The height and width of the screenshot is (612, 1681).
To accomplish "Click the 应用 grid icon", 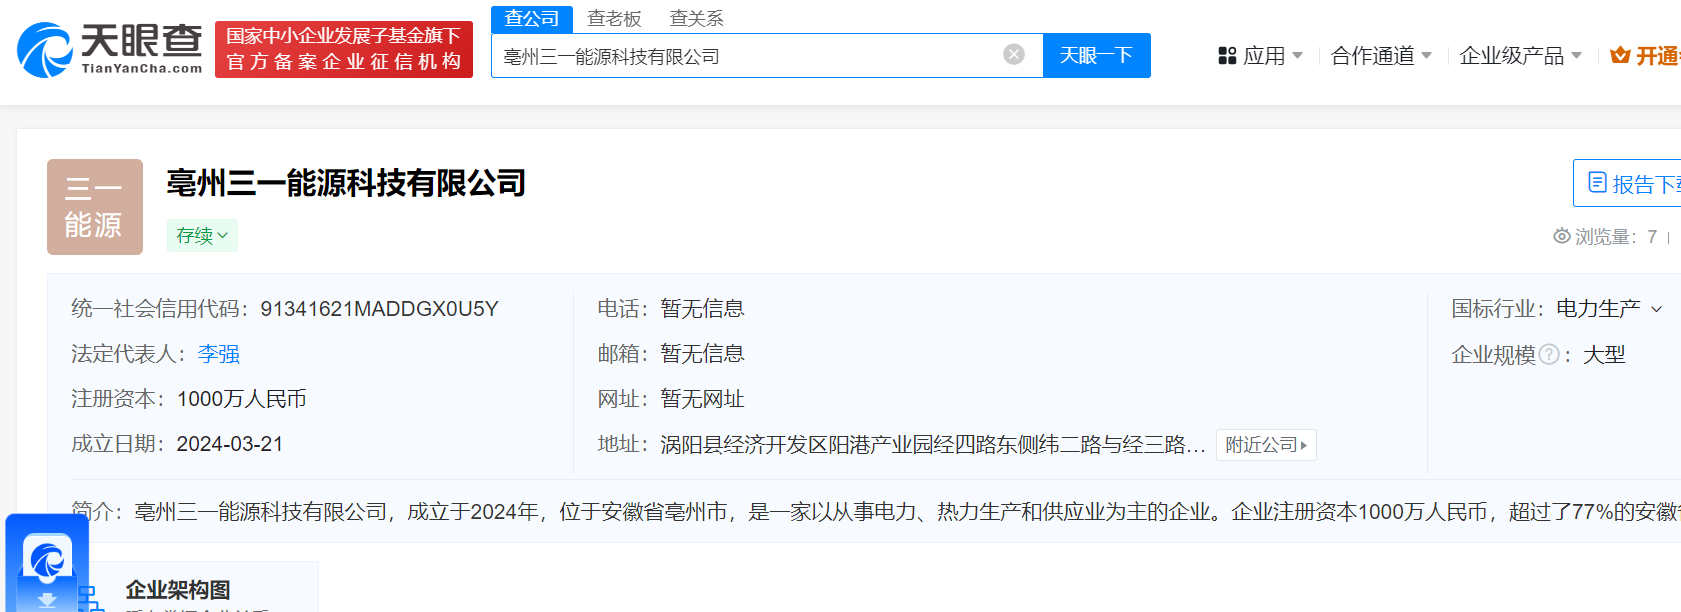I will [1227, 56].
